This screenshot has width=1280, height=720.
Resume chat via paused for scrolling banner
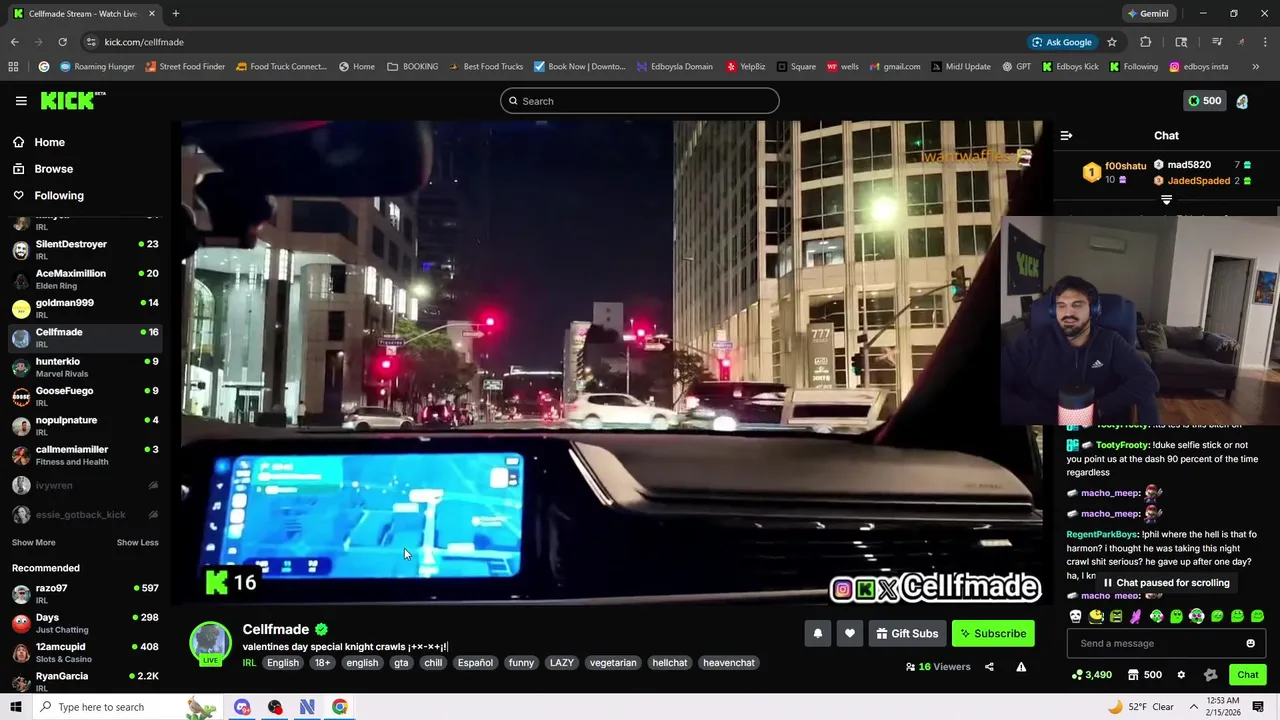(1166, 583)
